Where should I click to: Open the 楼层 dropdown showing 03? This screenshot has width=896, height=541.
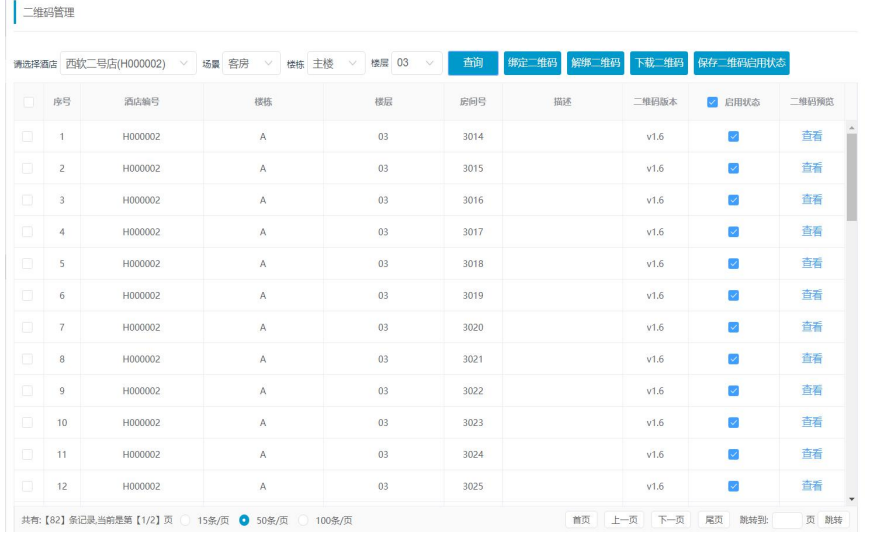coord(417,63)
